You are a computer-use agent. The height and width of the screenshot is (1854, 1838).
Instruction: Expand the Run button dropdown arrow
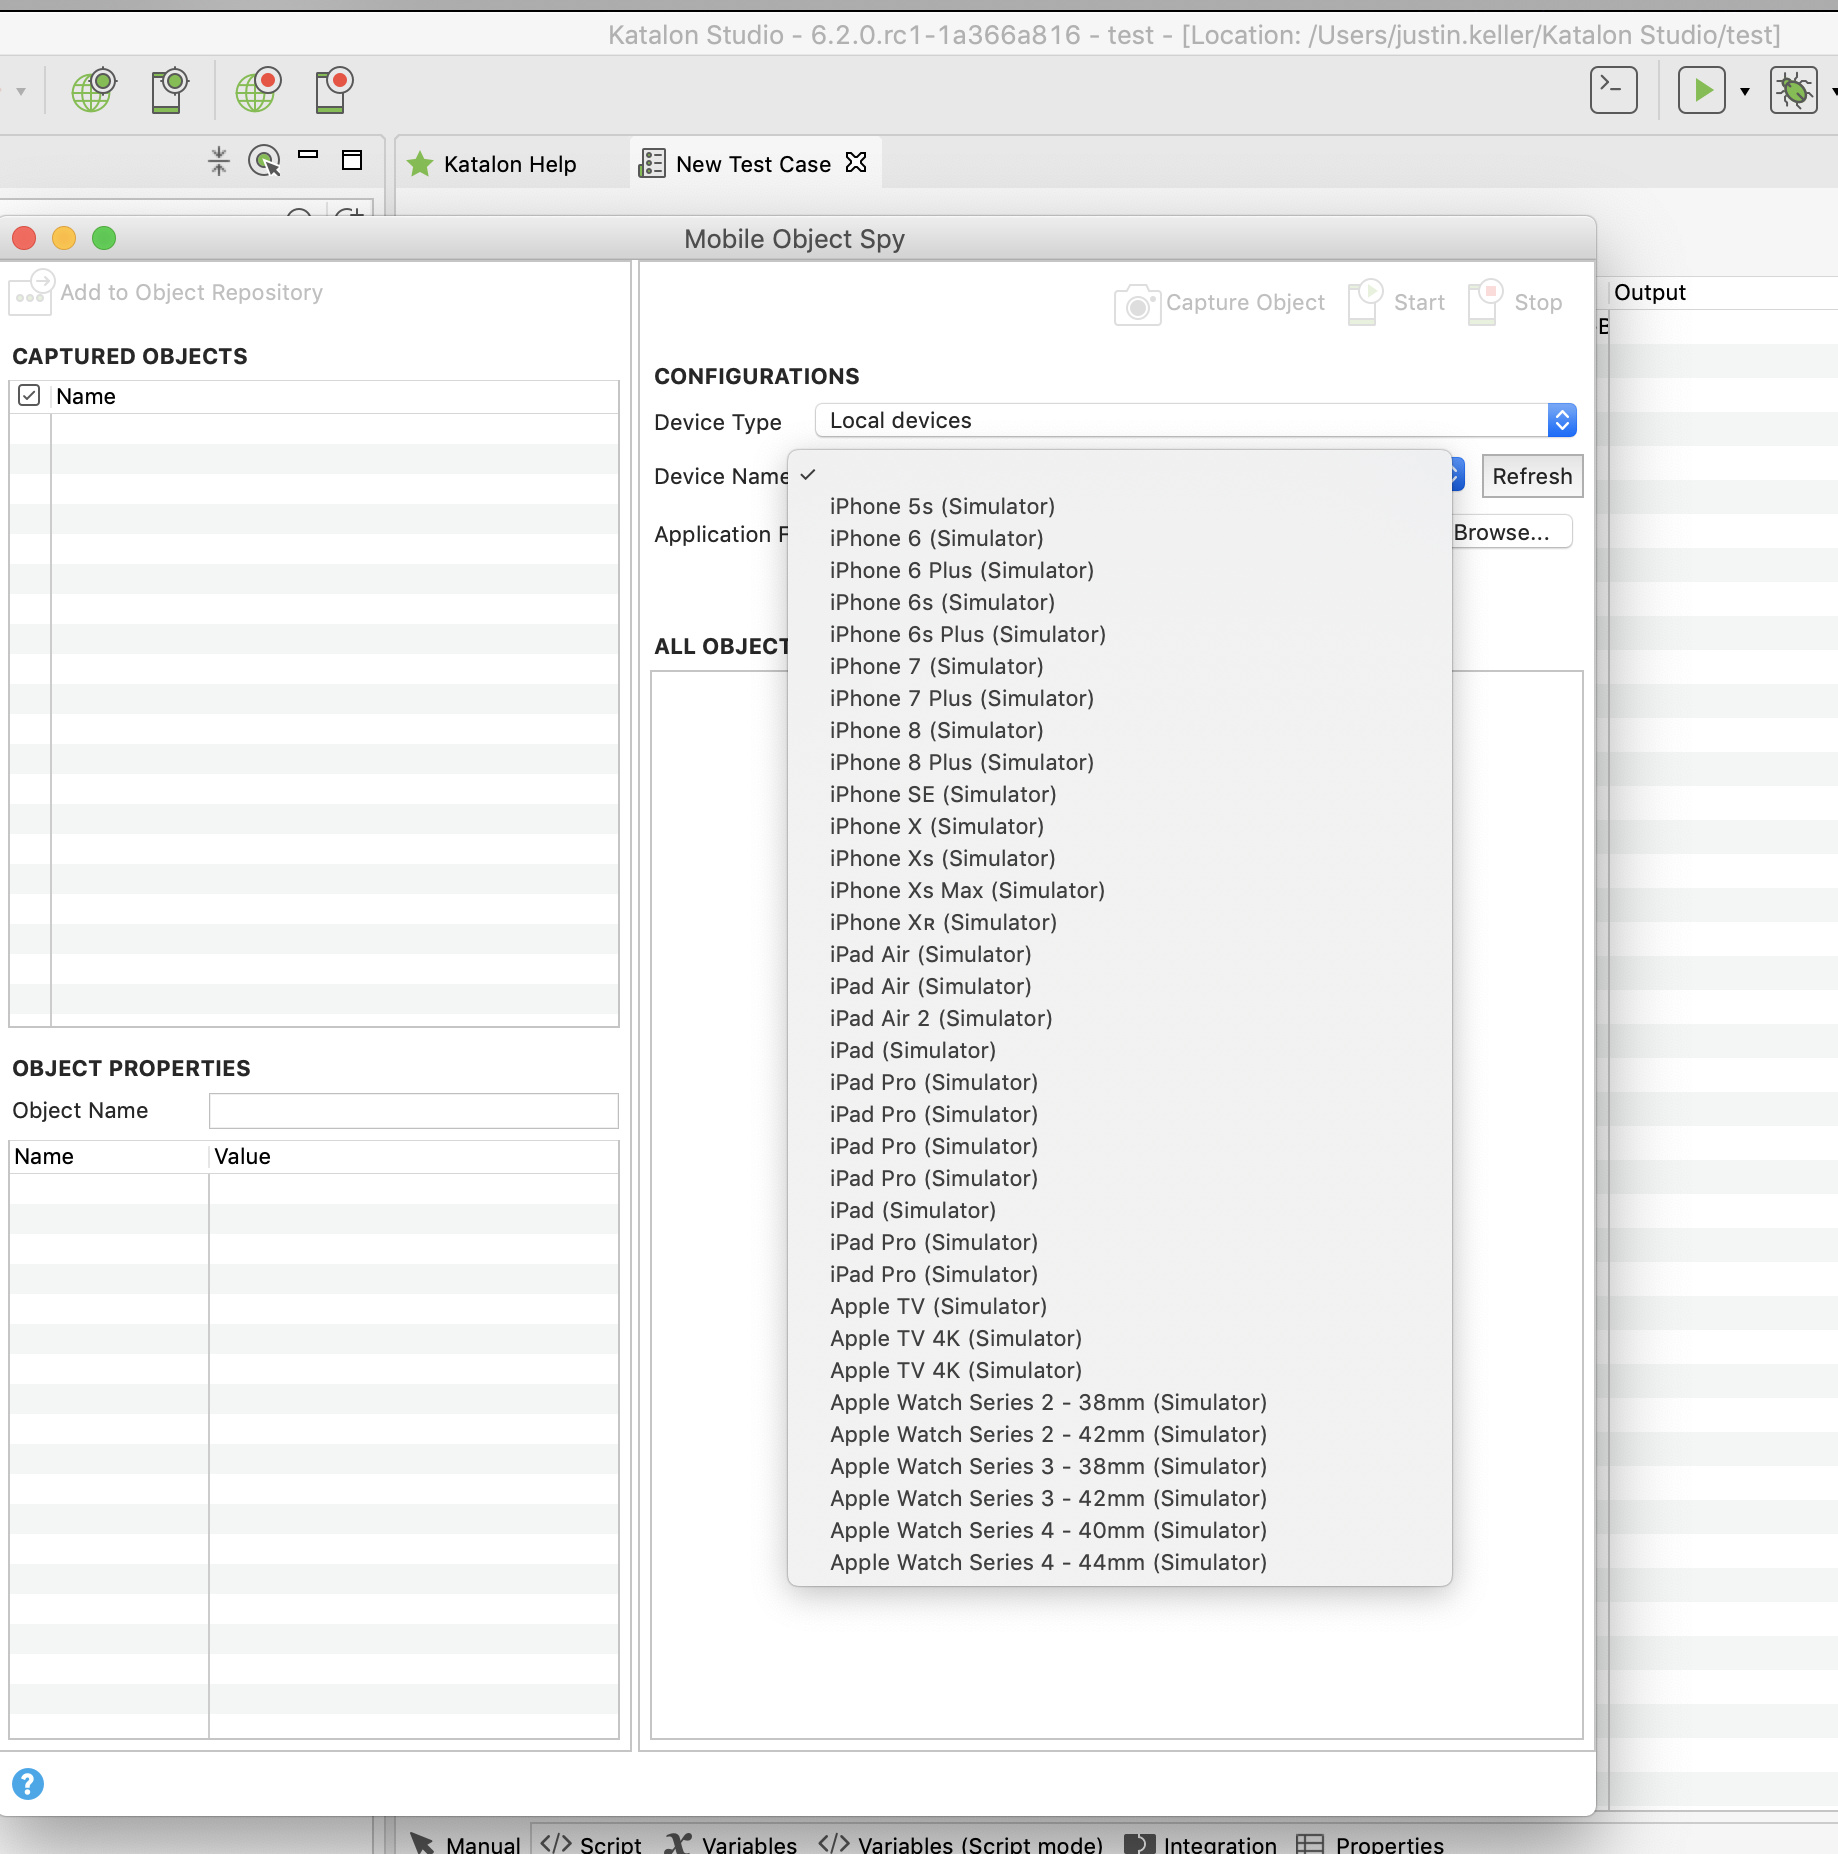1745,92
